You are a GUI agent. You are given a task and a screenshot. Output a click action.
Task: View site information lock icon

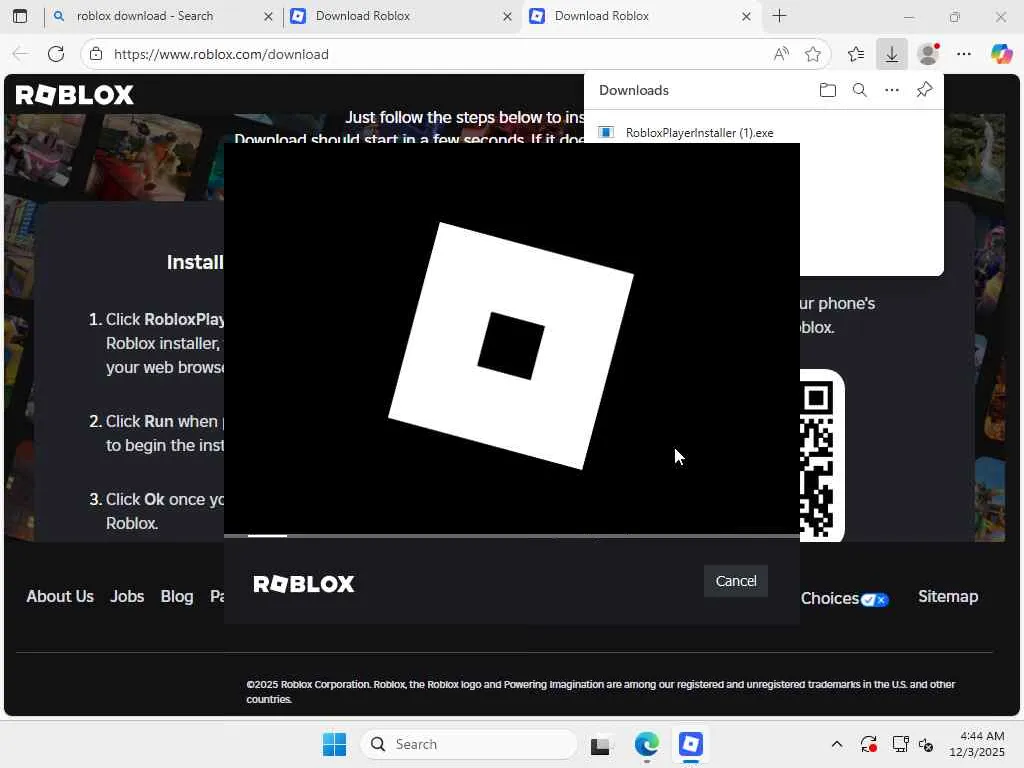click(96, 54)
